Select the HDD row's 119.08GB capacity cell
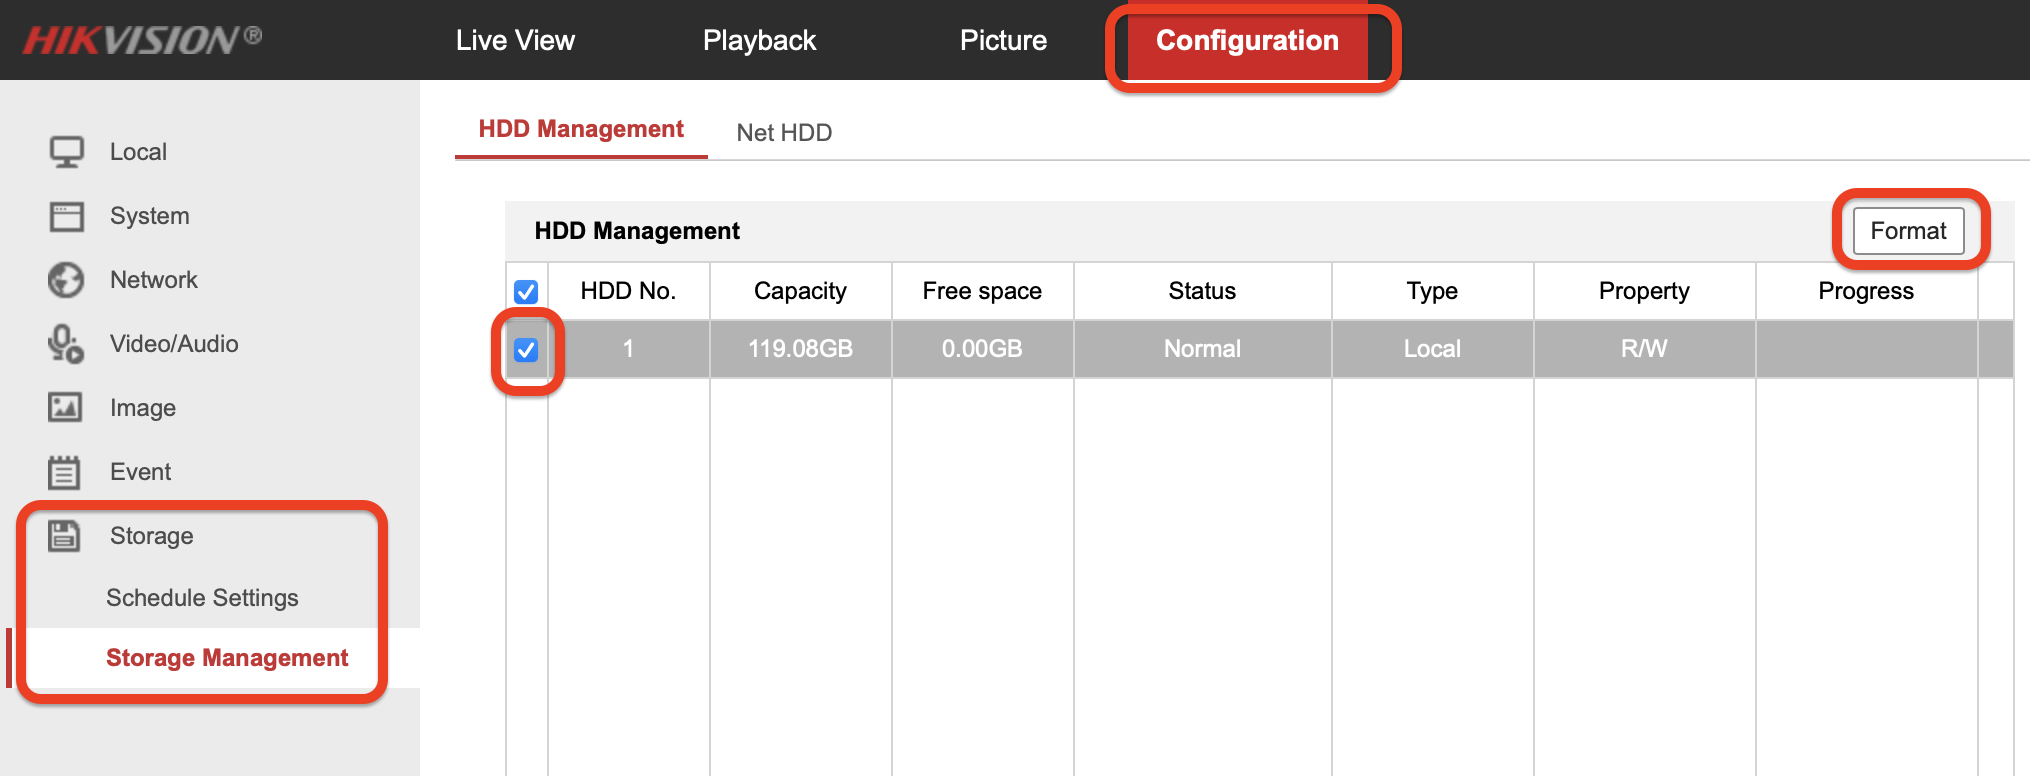This screenshot has height=776, width=2030. (800, 349)
